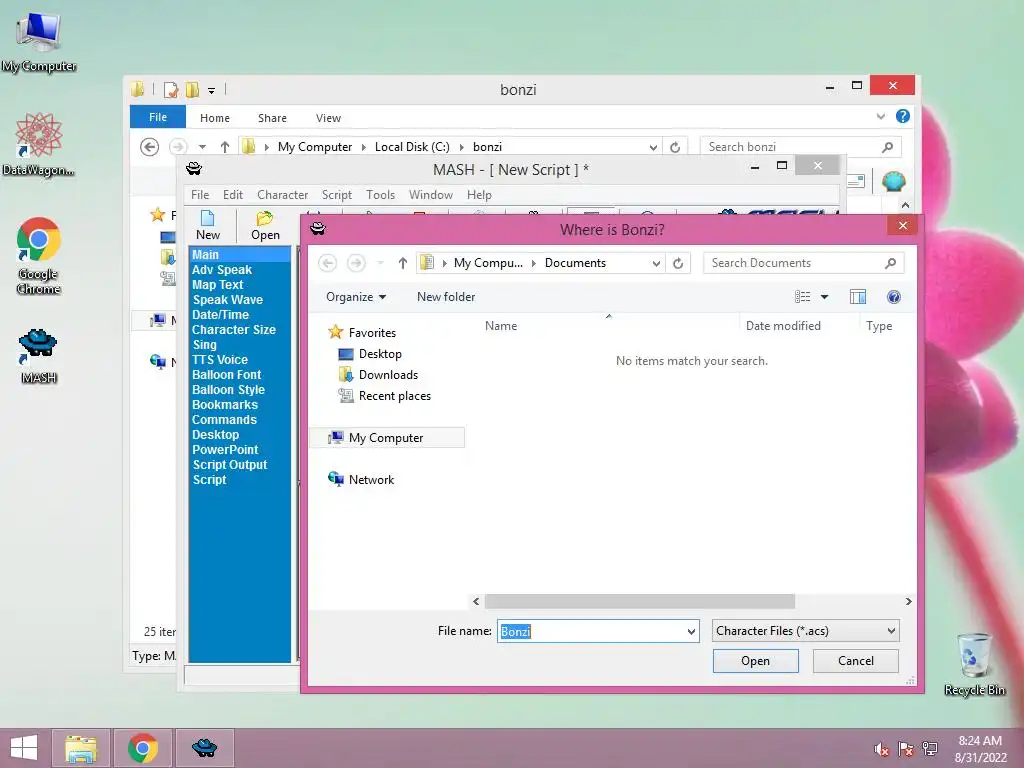1024x768 pixels.
Task: Open the MASH Tools menu
Action: (x=380, y=195)
